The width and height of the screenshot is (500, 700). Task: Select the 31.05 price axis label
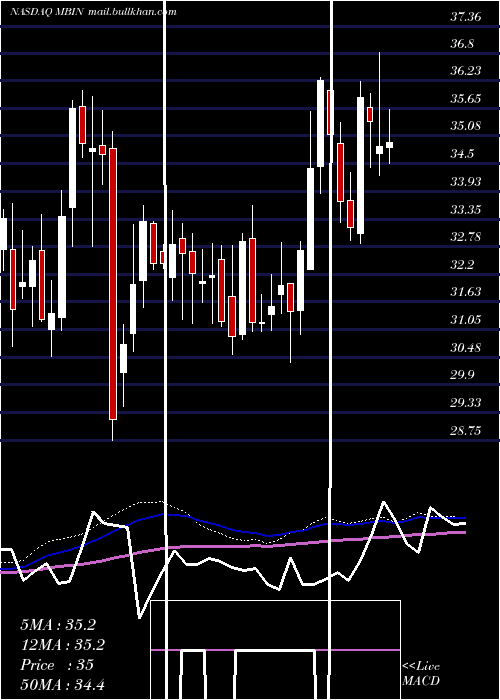pyautogui.click(x=466, y=319)
